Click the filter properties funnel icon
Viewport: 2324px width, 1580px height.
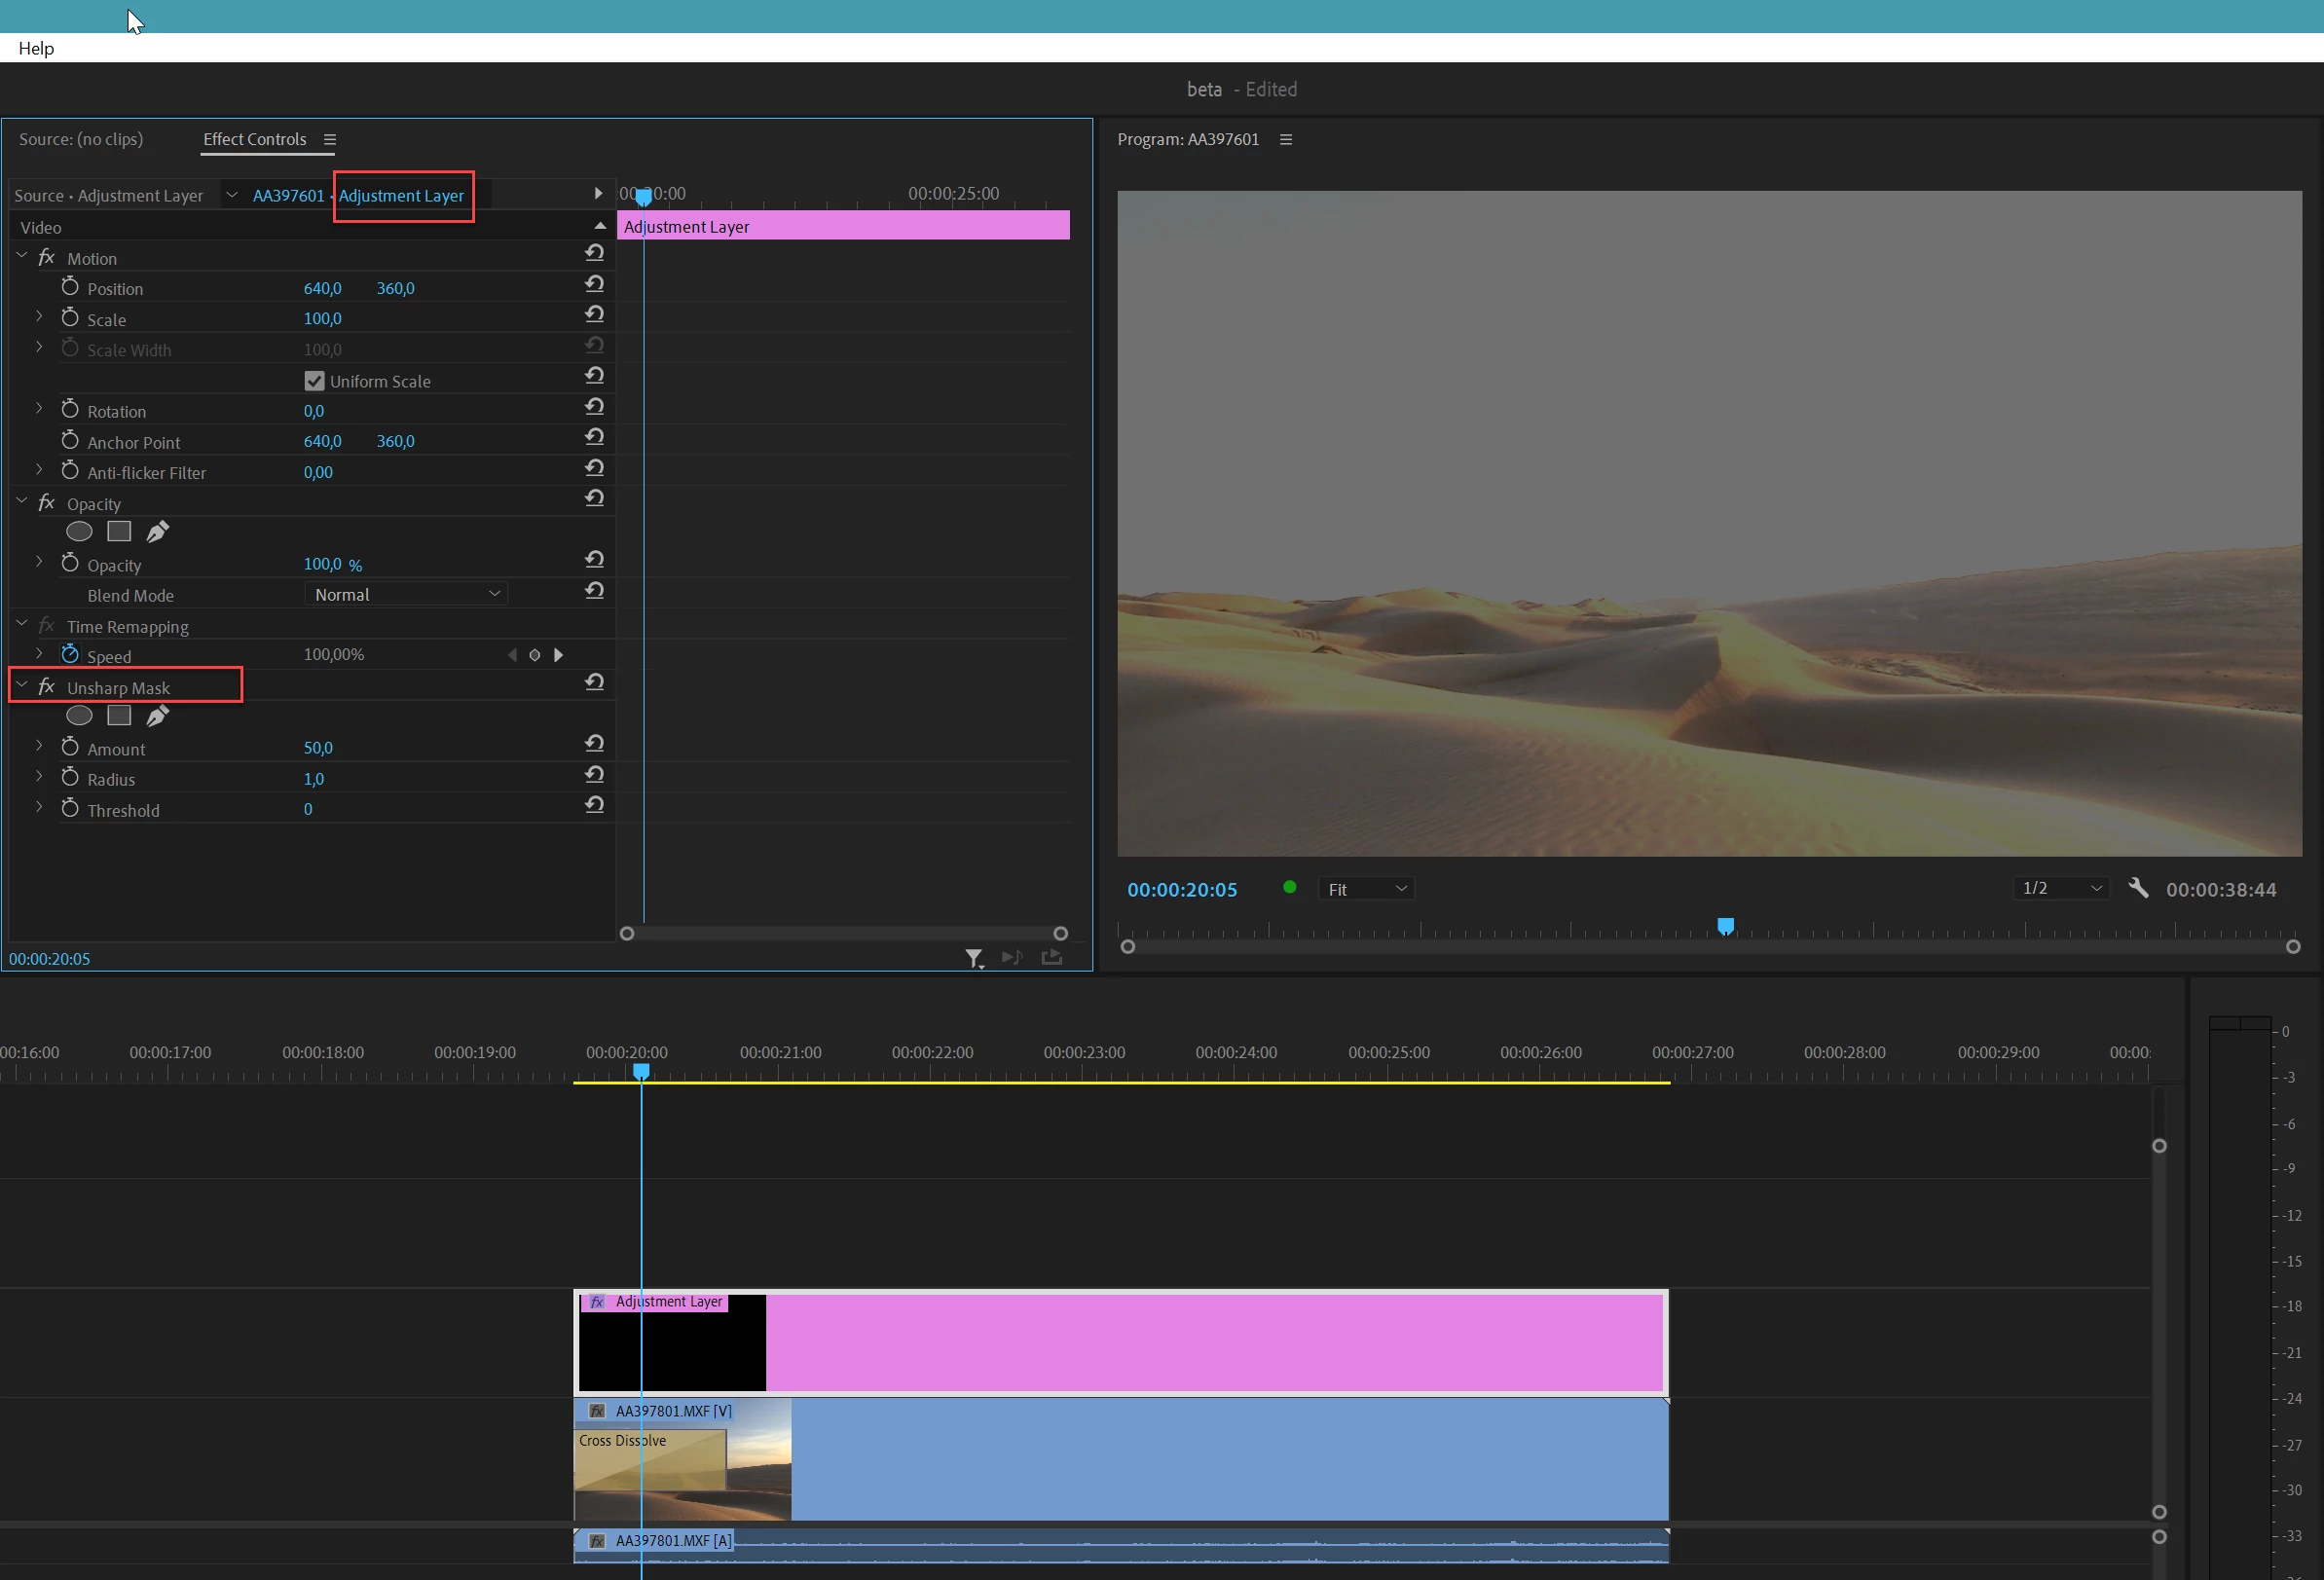click(973, 958)
